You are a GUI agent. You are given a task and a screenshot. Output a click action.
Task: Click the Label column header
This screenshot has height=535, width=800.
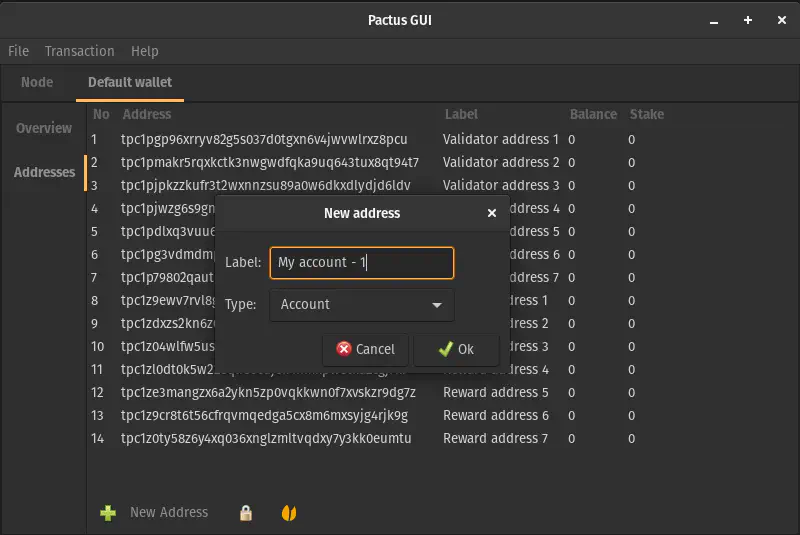pyautogui.click(x=461, y=114)
